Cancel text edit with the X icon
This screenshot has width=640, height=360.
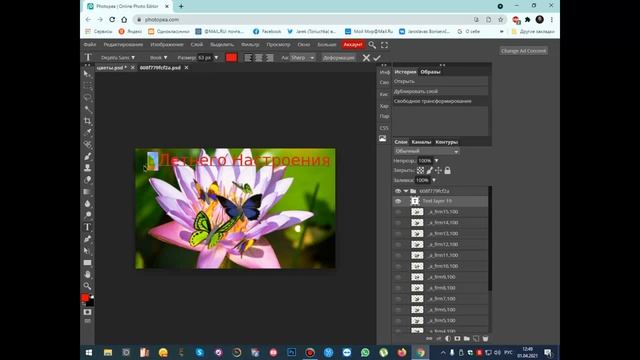click(366, 58)
